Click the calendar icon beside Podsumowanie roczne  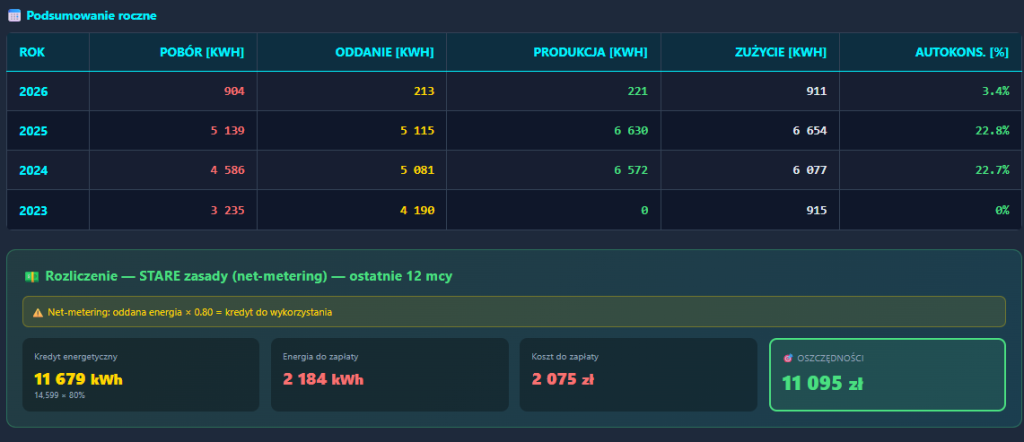(x=14, y=16)
